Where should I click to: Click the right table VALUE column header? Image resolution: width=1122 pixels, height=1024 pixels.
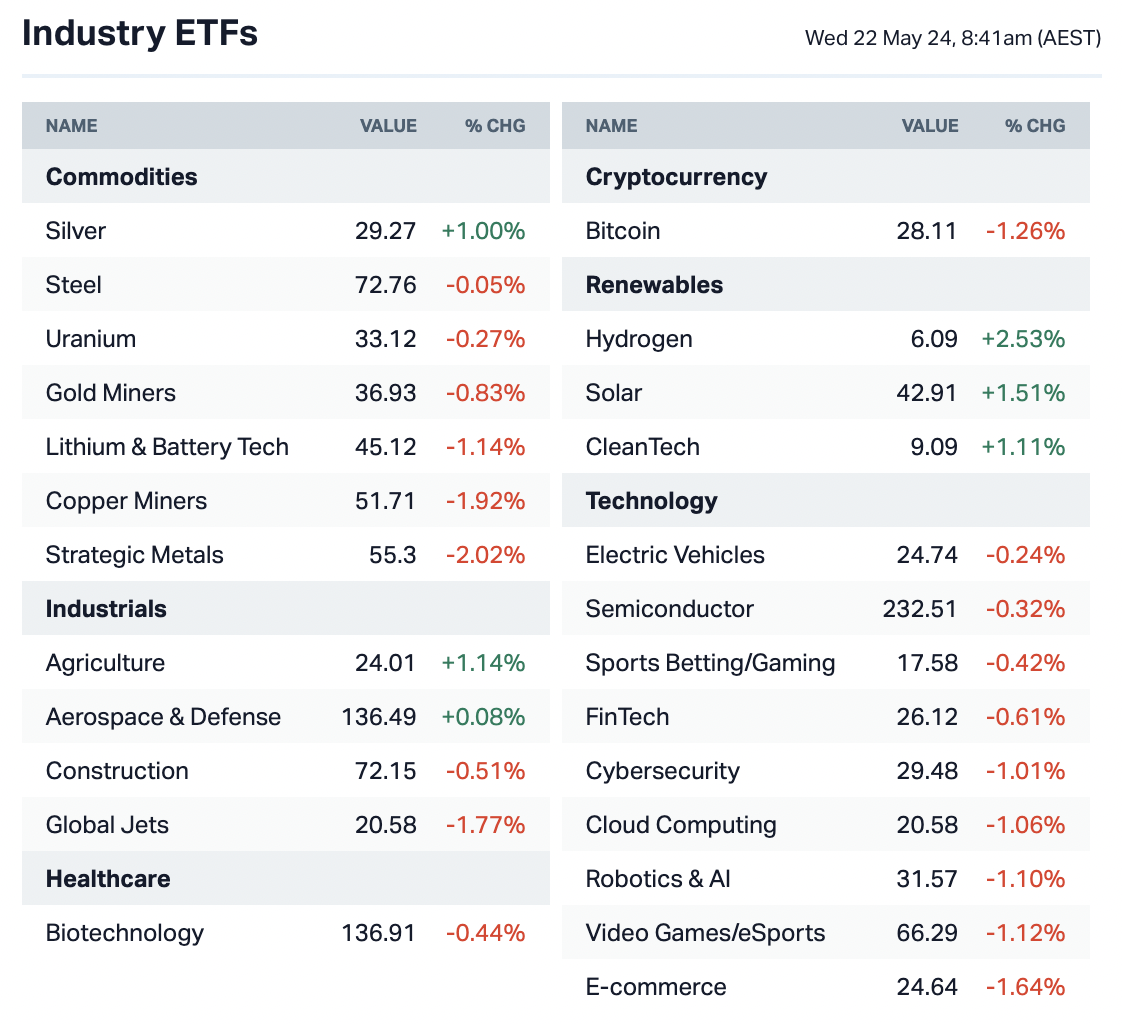pyautogui.click(x=930, y=126)
